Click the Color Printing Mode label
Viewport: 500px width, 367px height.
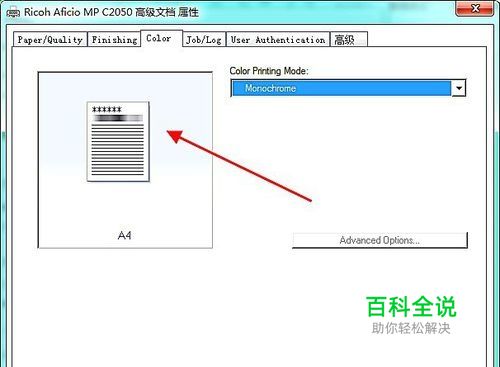pyautogui.click(x=269, y=71)
